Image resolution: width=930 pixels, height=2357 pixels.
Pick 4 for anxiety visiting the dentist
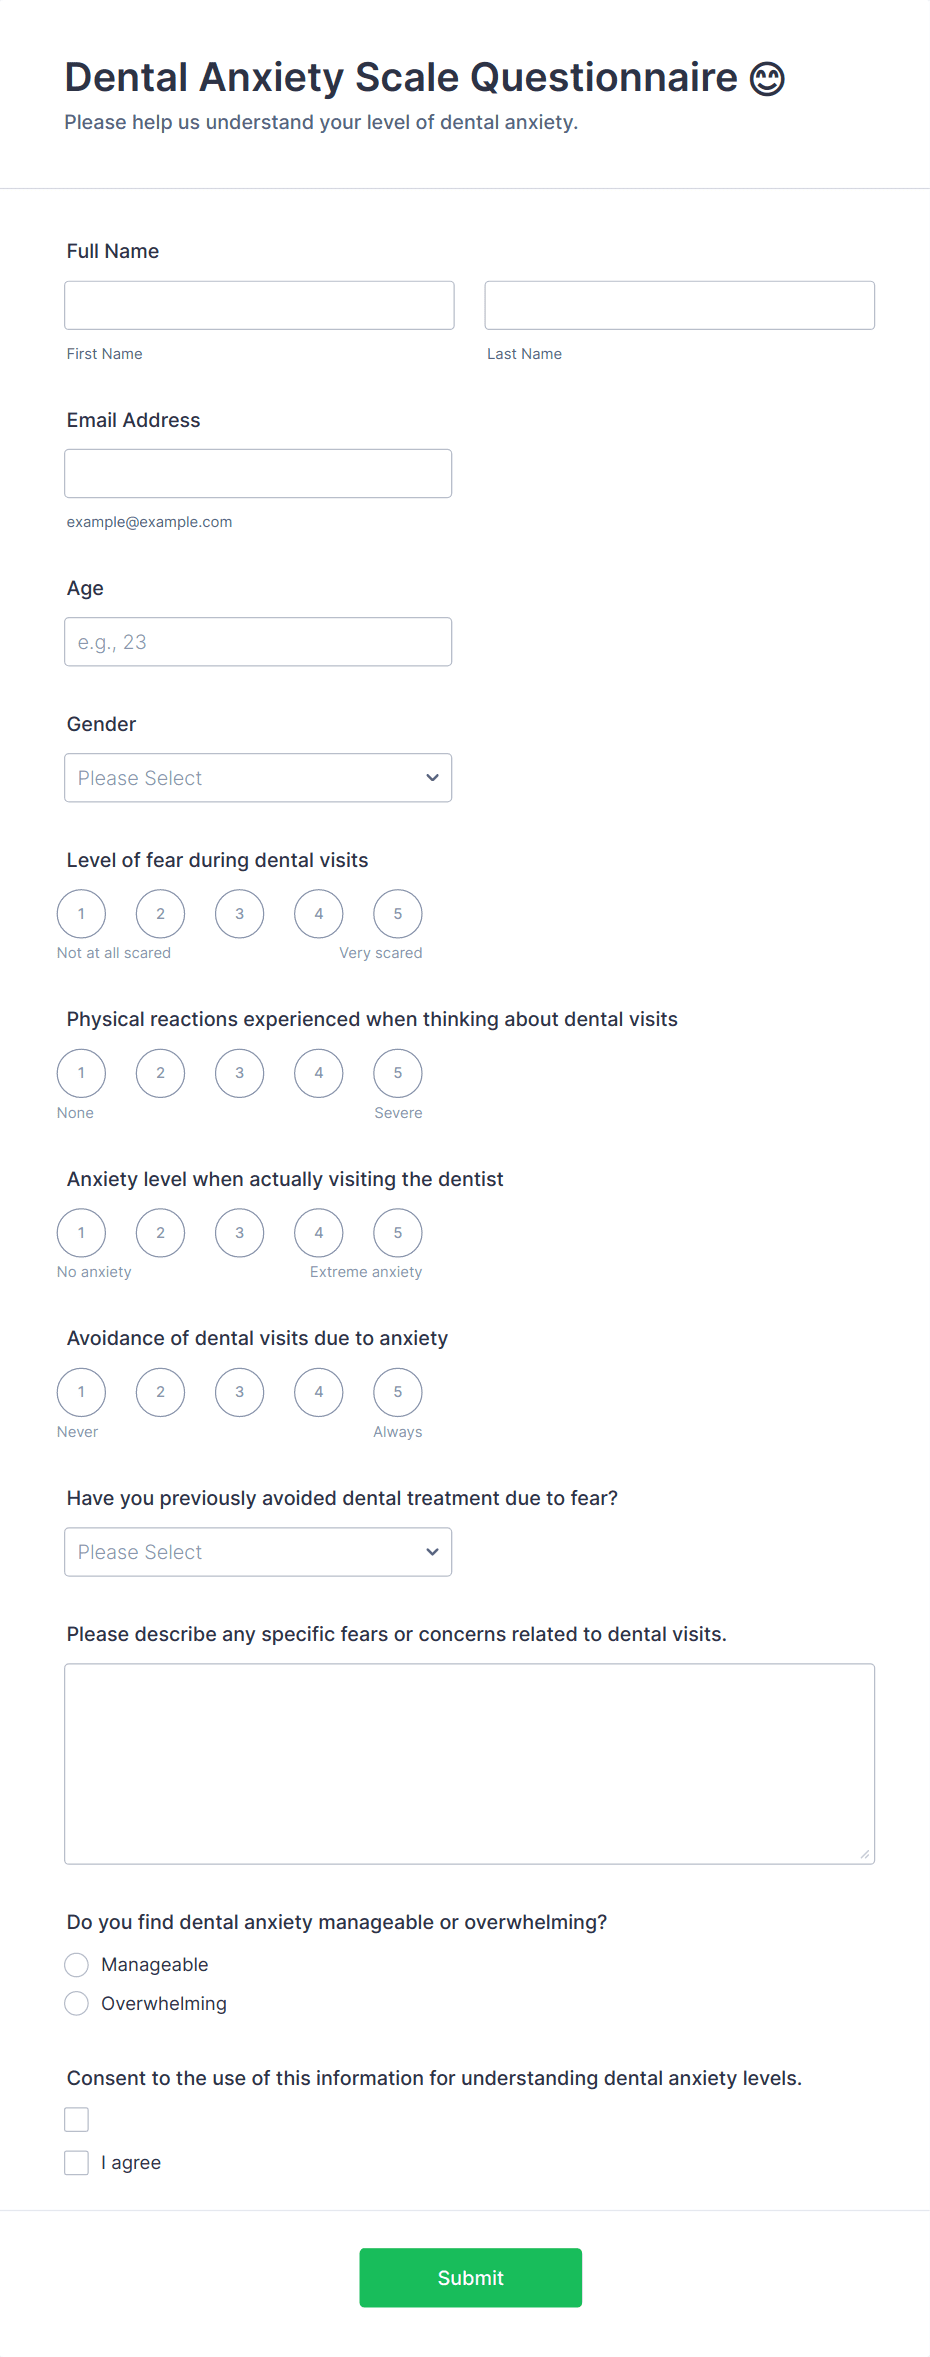pyautogui.click(x=318, y=1233)
